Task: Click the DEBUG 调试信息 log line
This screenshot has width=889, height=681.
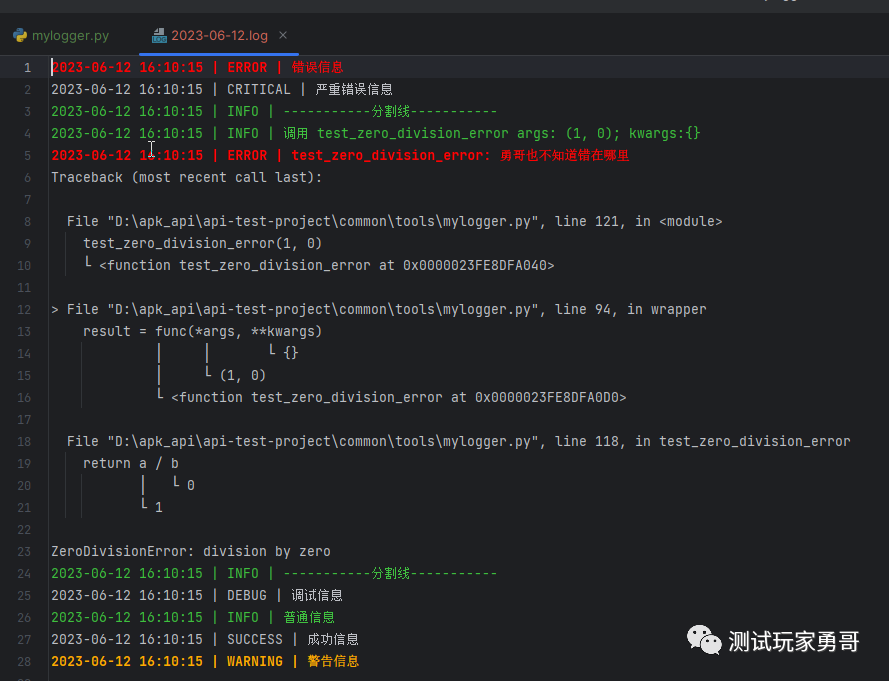Action: (x=197, y=596)
